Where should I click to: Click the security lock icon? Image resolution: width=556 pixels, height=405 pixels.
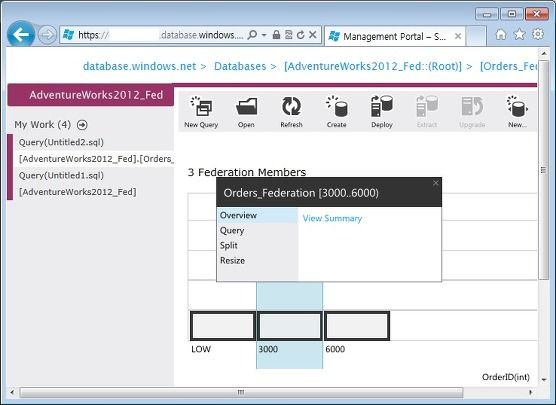click(276, 35)
